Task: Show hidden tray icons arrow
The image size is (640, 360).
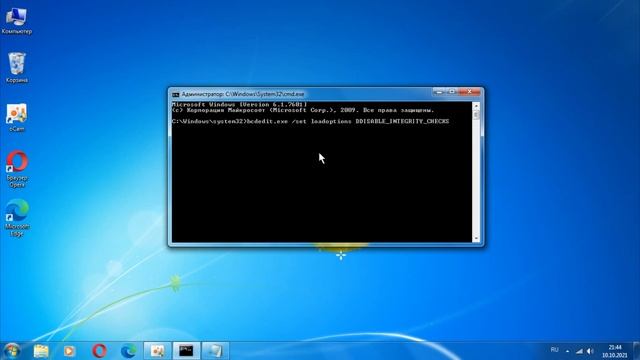Action: pos(567,351)
